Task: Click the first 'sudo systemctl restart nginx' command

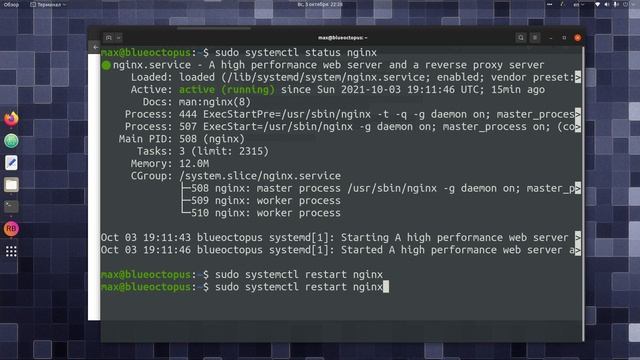Action: (299, 275)
